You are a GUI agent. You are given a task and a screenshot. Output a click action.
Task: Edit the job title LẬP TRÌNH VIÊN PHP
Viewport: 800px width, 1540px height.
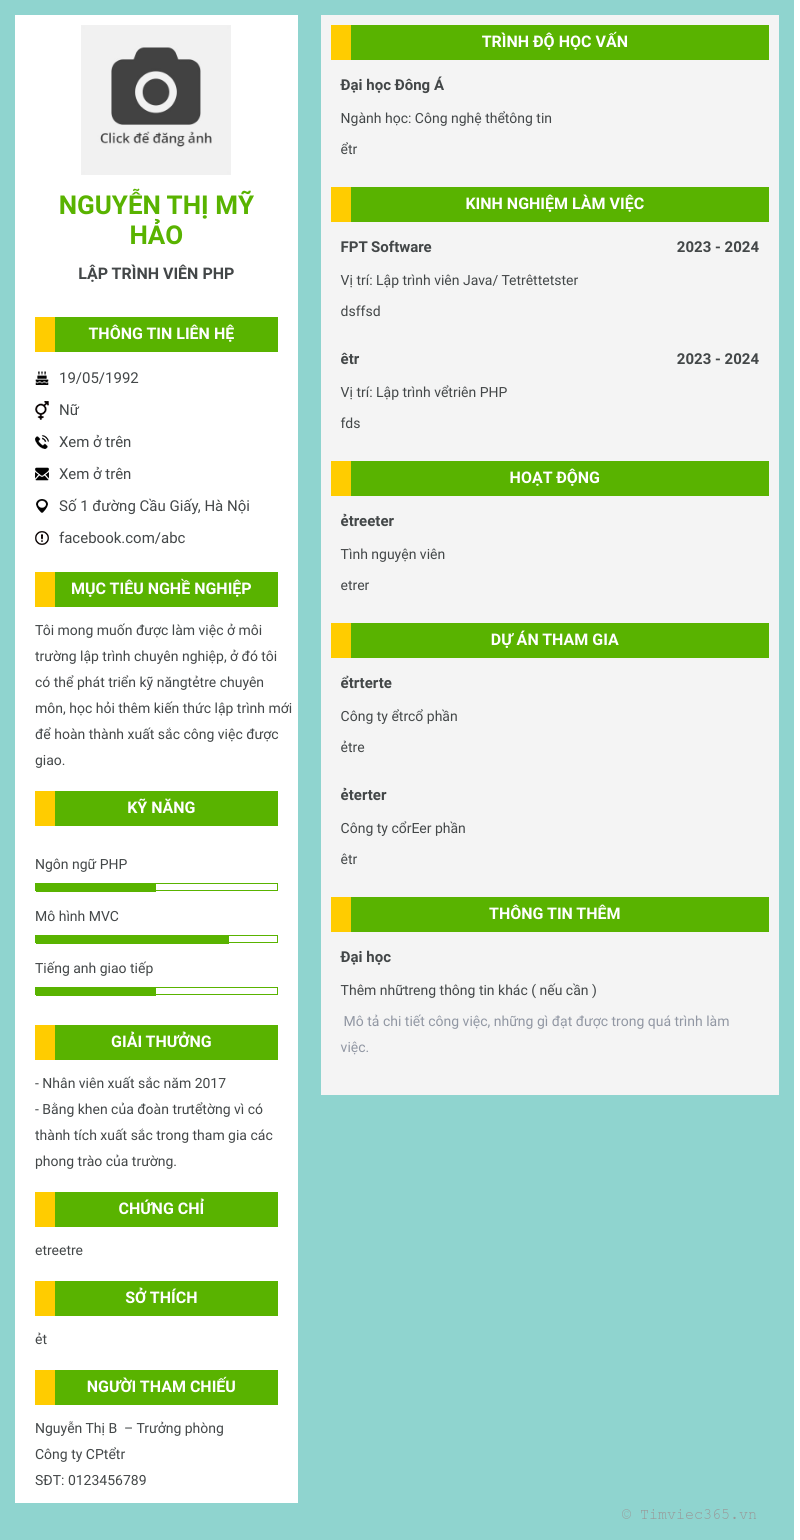[x=156, y=274]
